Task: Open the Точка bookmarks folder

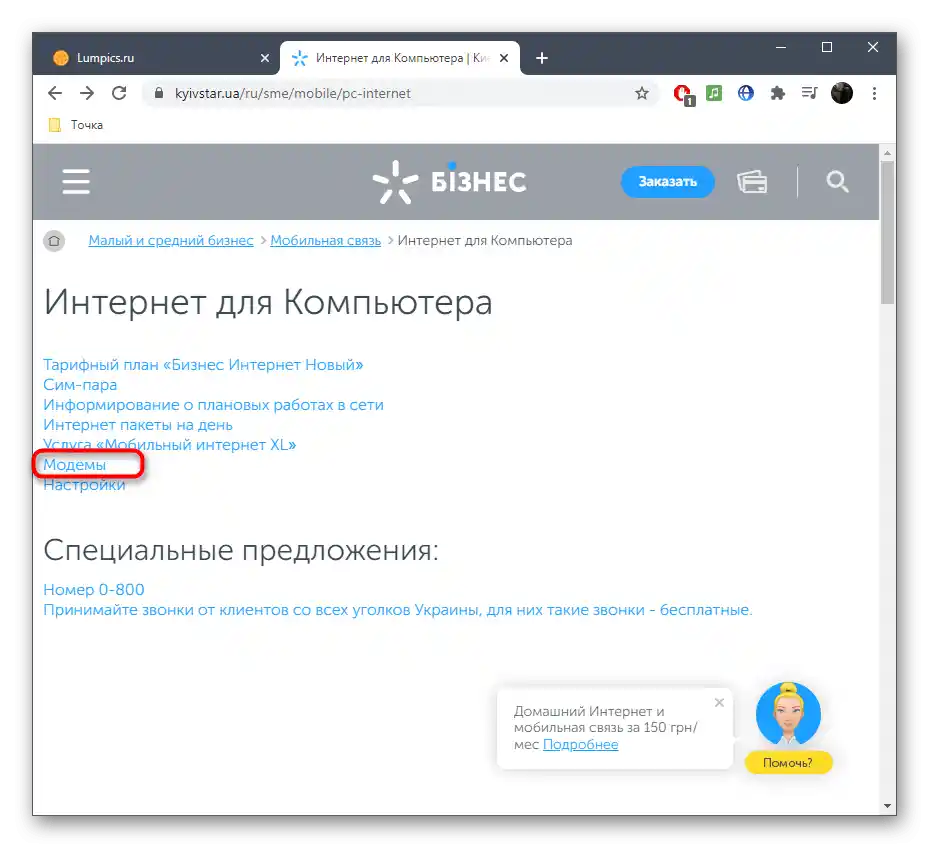Action: pos(76,125)
